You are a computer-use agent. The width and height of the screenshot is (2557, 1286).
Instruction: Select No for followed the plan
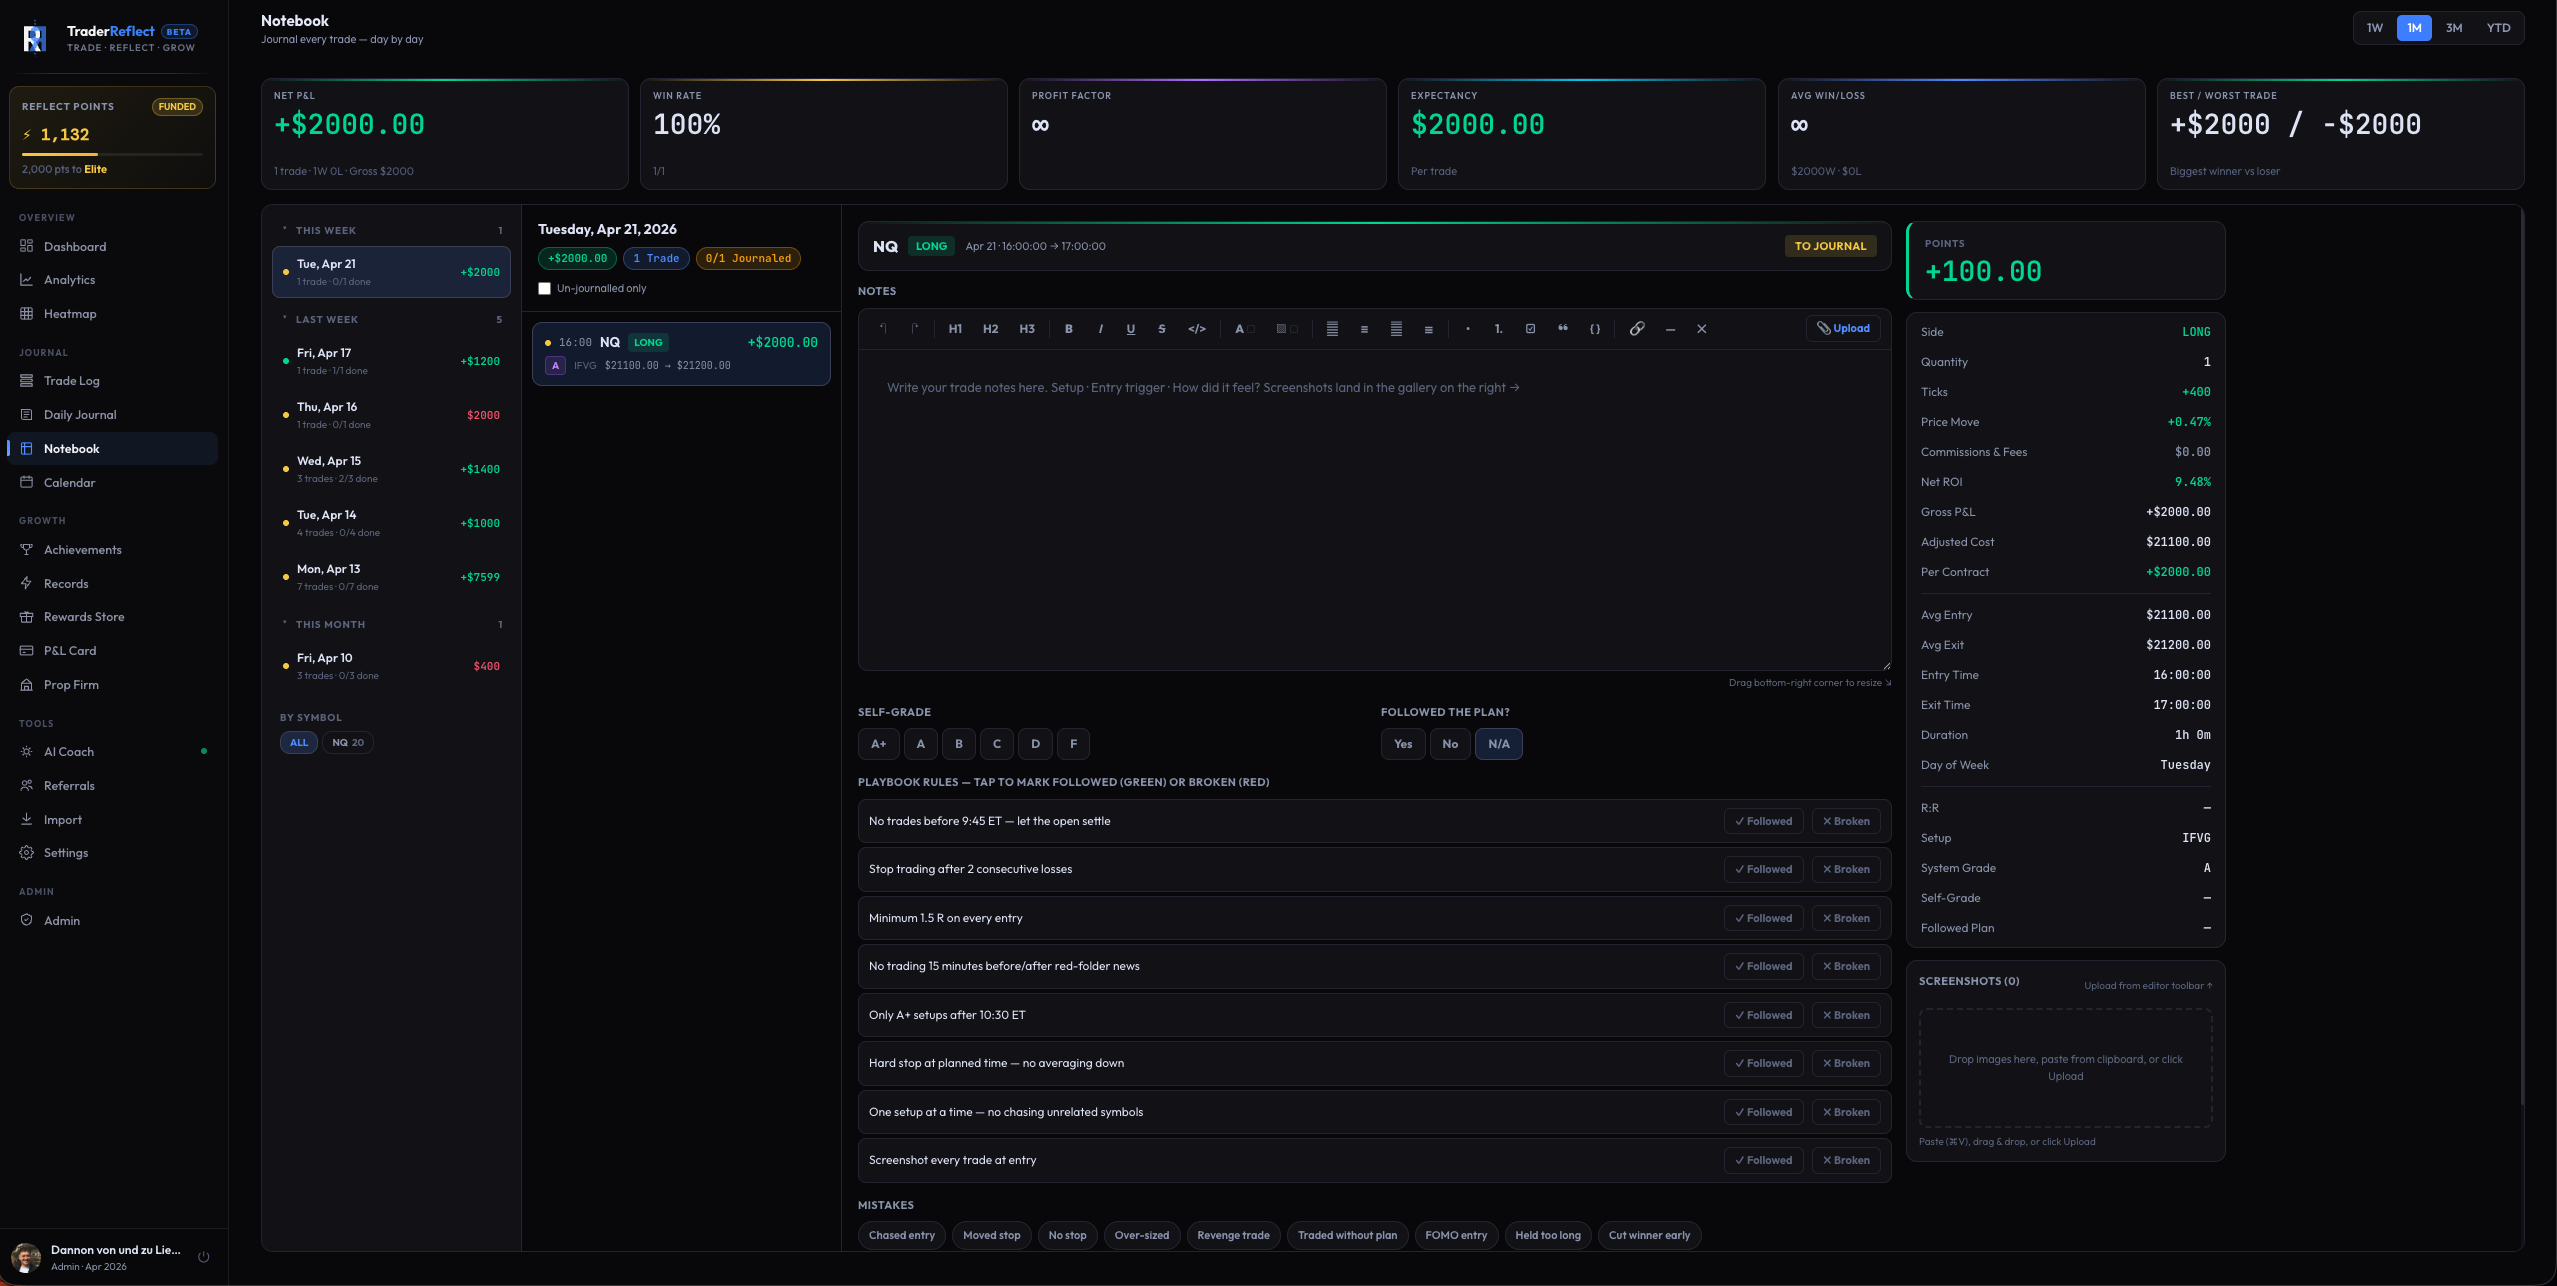tap(1450, 744)
